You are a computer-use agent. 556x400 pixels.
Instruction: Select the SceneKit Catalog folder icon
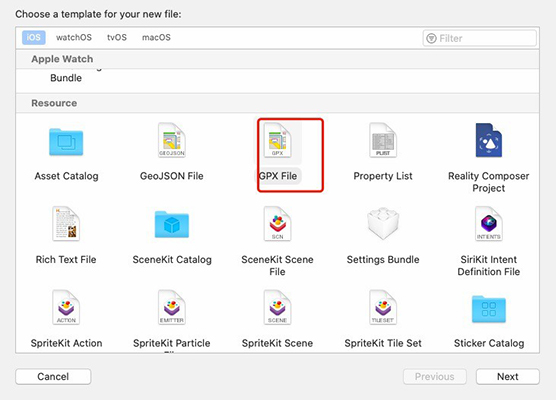[172, 224]
